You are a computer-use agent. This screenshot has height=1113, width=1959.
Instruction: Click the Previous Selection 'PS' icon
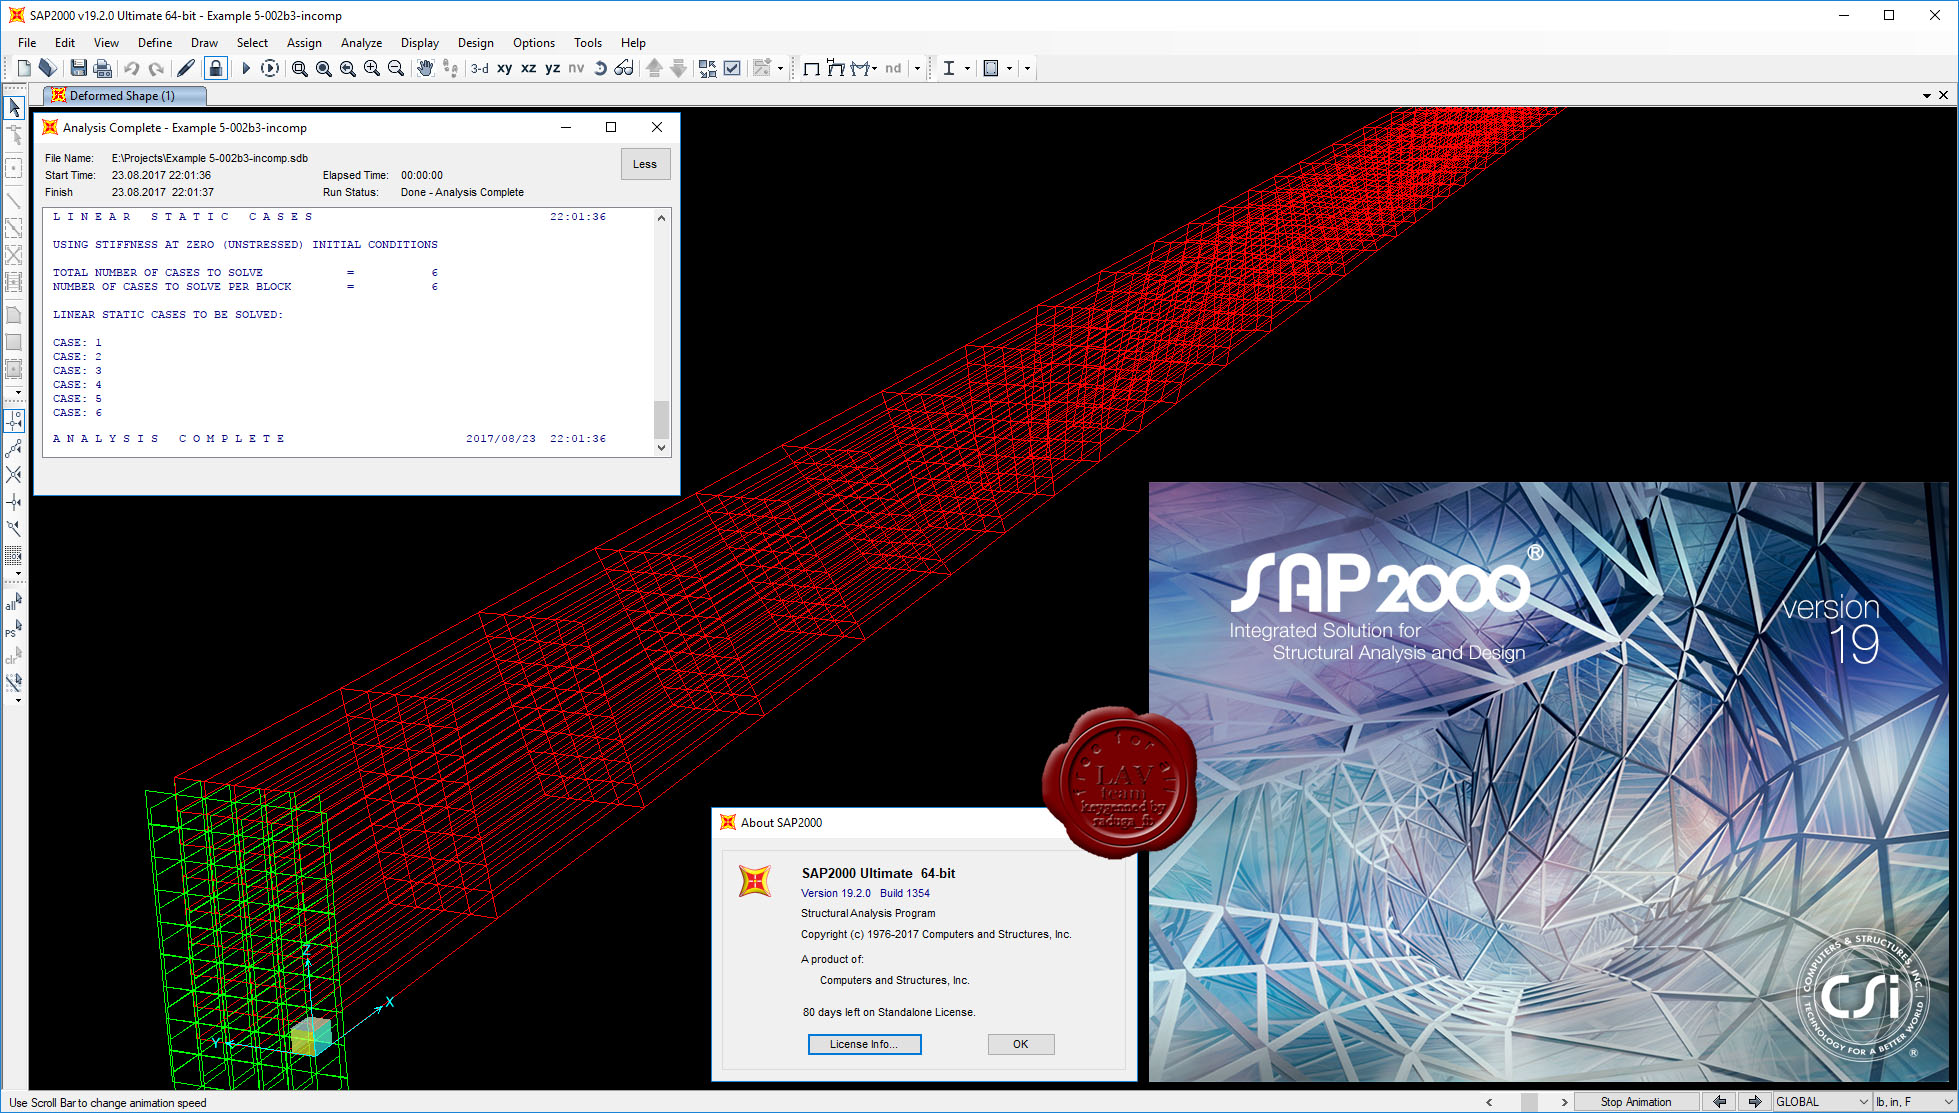pyautogui.click(x=14, y=629)
